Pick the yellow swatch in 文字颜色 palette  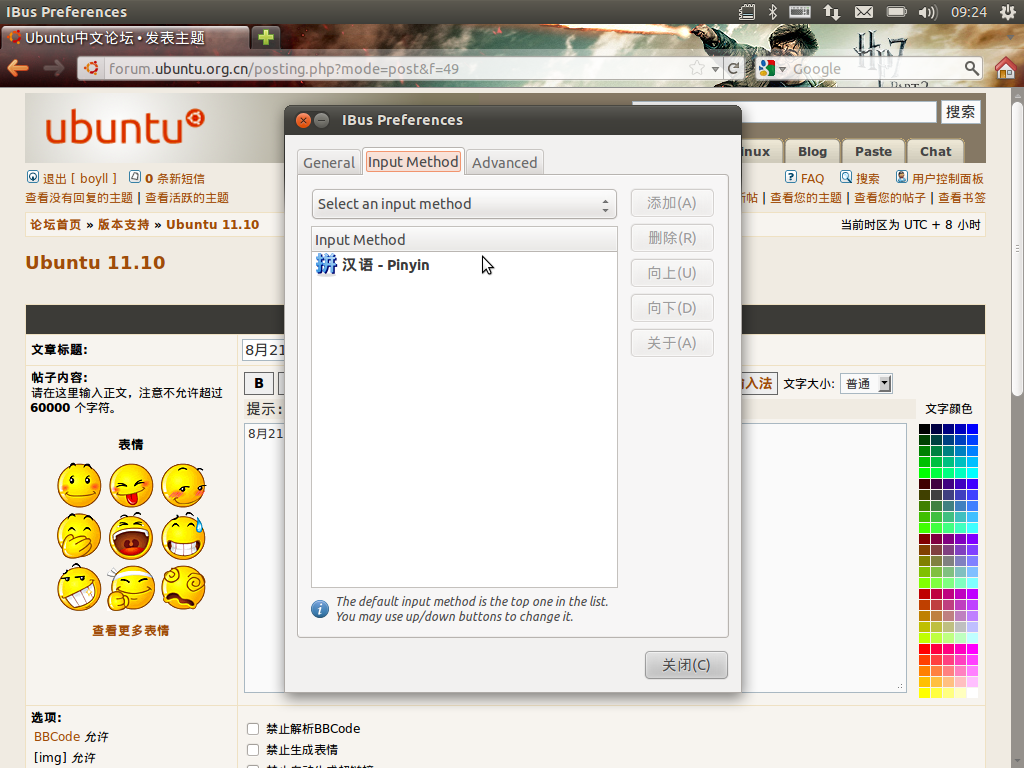[924, 692]
